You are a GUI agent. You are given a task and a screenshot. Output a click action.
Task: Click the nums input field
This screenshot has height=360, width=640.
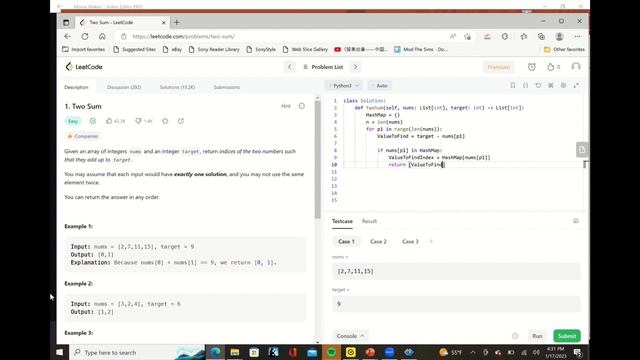(x=456, y=271)
